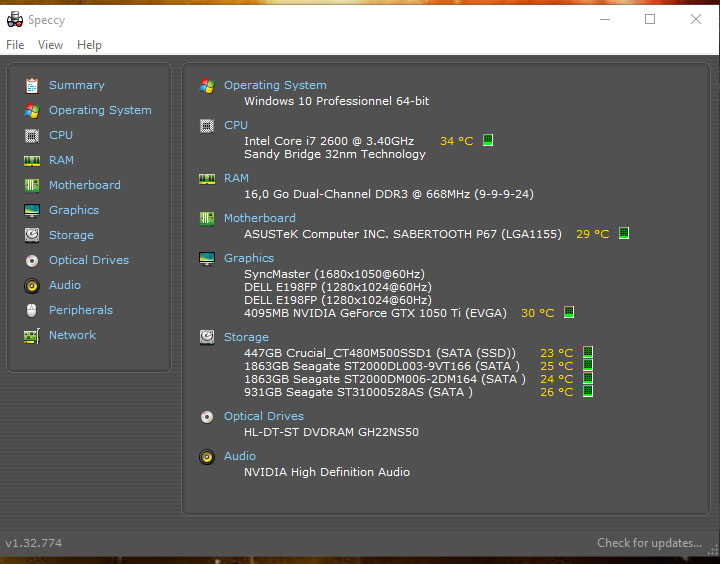Open the RAM section in sidebar
This screenshot has width=720, height=564.
(x=61, y=160)
